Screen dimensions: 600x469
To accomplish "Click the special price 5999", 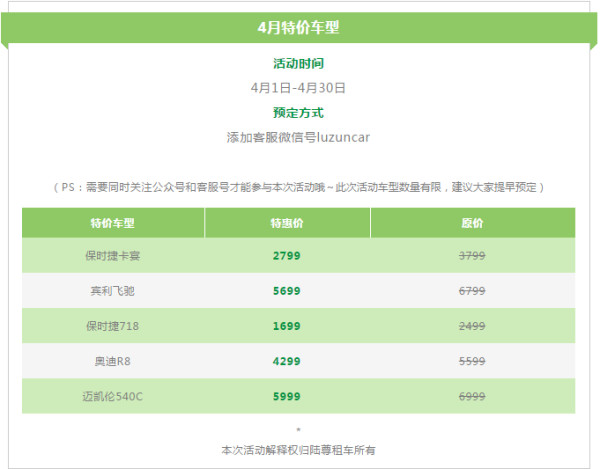I will (287, 396).
